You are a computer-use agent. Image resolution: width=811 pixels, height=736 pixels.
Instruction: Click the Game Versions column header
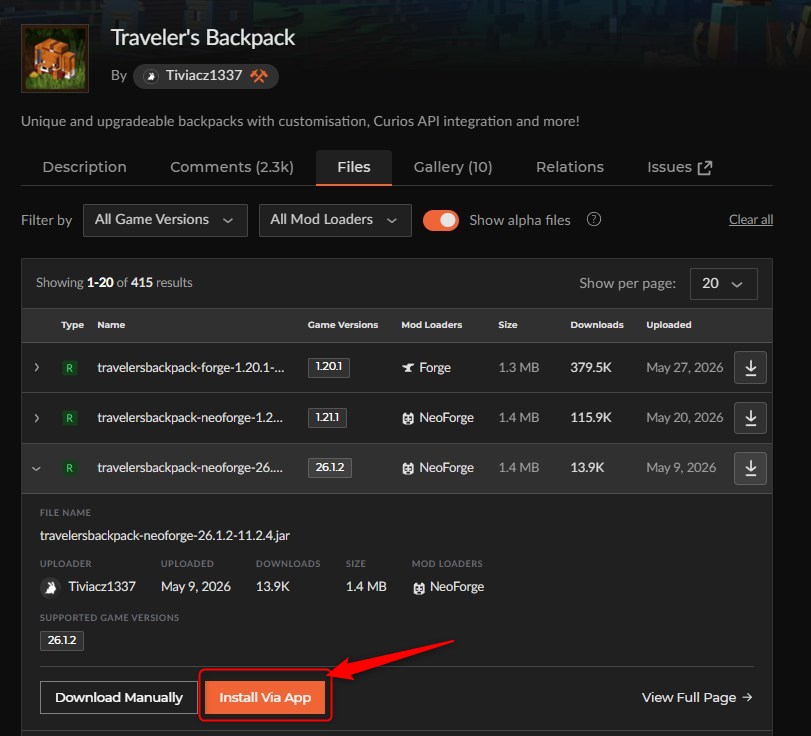point(343,325)
